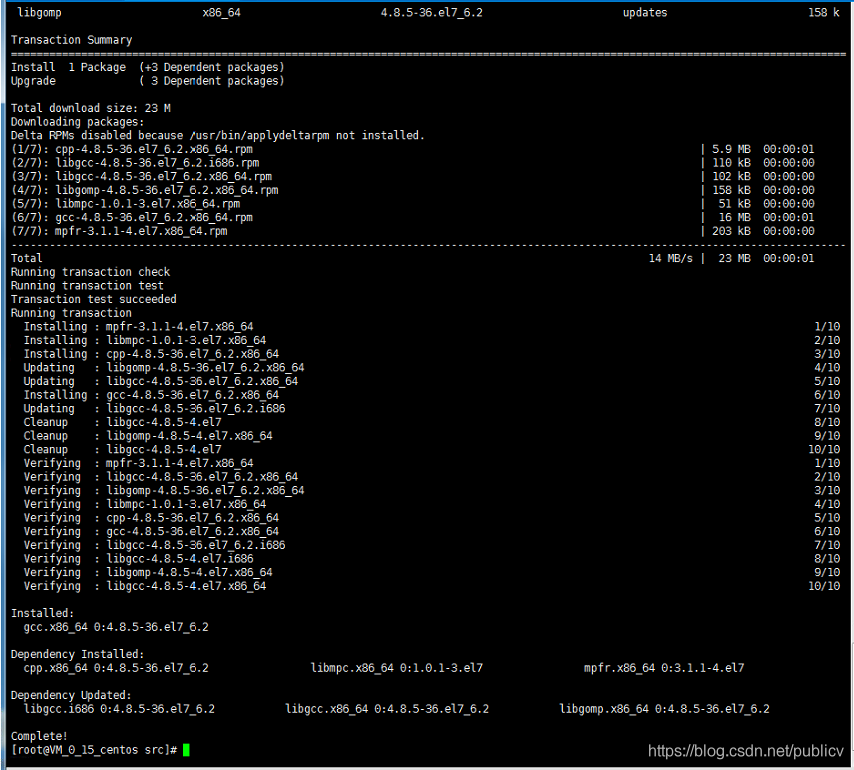The width and height of the screenshot is (854, 770).
Task: Click 'Running transaction check' line
Action: [x=90, y=272]
